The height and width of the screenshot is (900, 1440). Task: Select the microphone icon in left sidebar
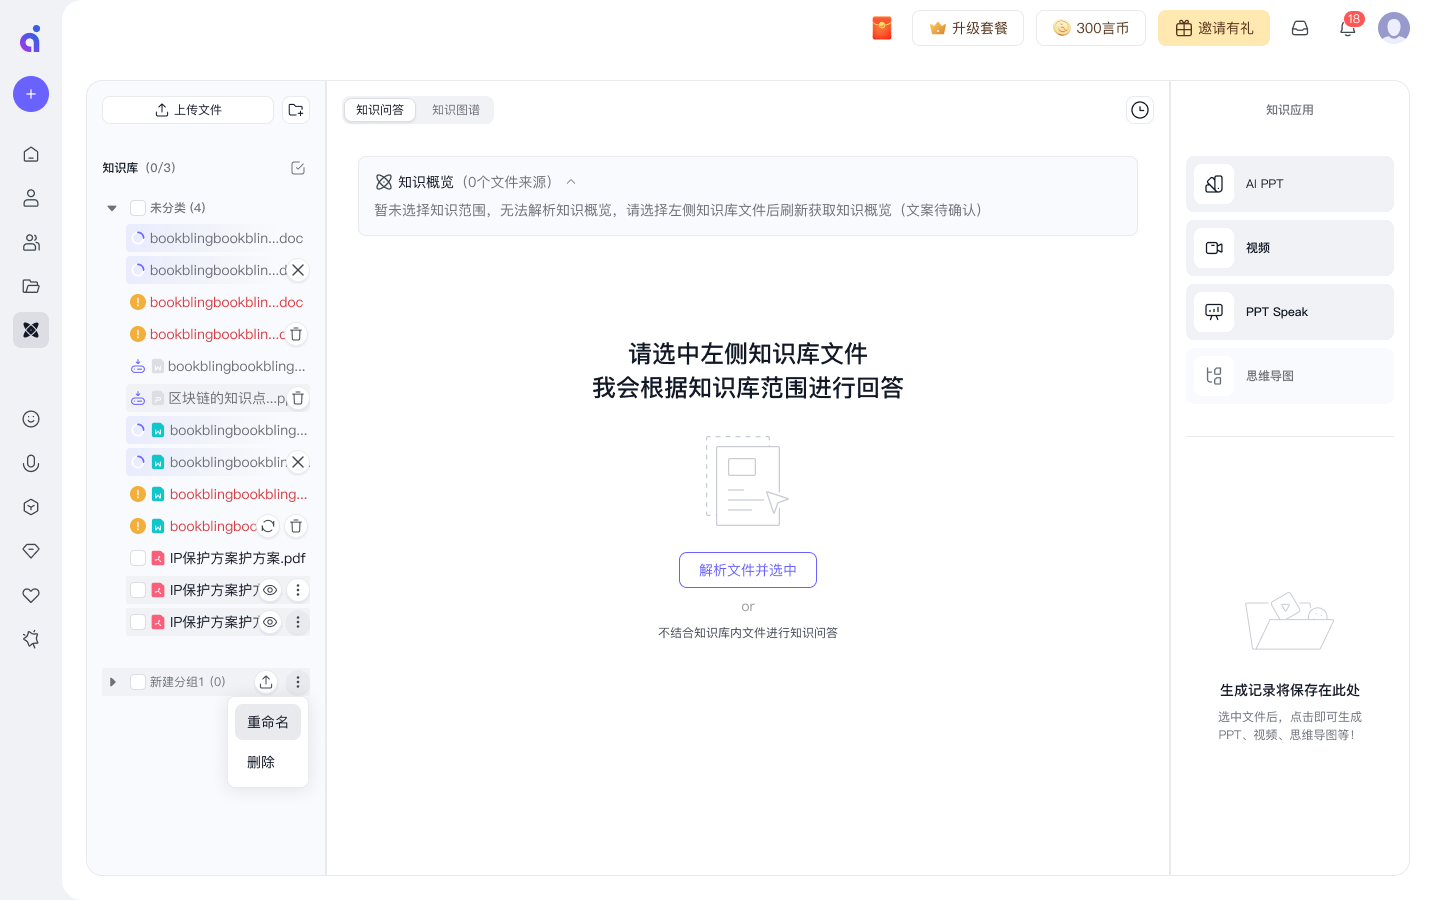pos(30,463)
